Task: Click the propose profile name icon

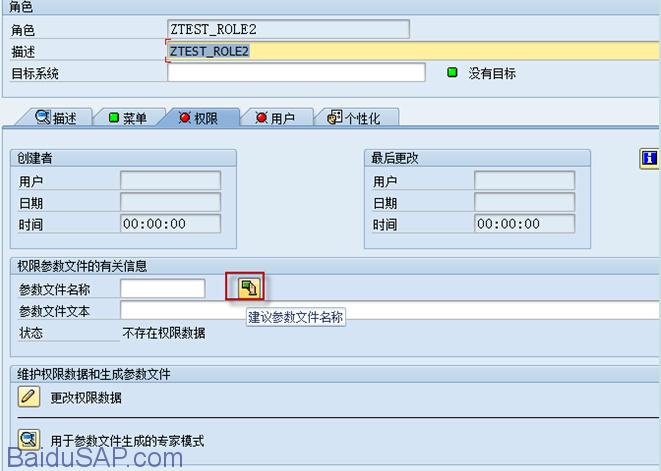Action: (x=247, y=288)
